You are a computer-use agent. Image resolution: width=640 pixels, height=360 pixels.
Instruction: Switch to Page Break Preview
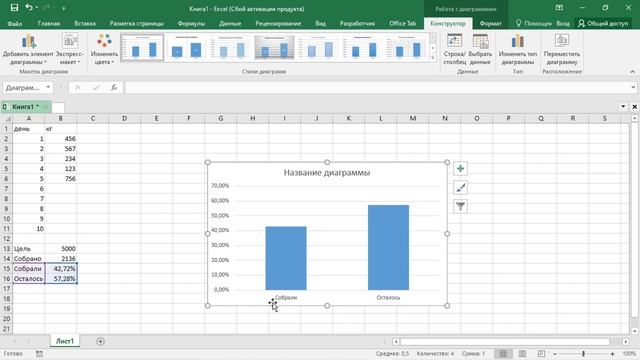[541, 353]
